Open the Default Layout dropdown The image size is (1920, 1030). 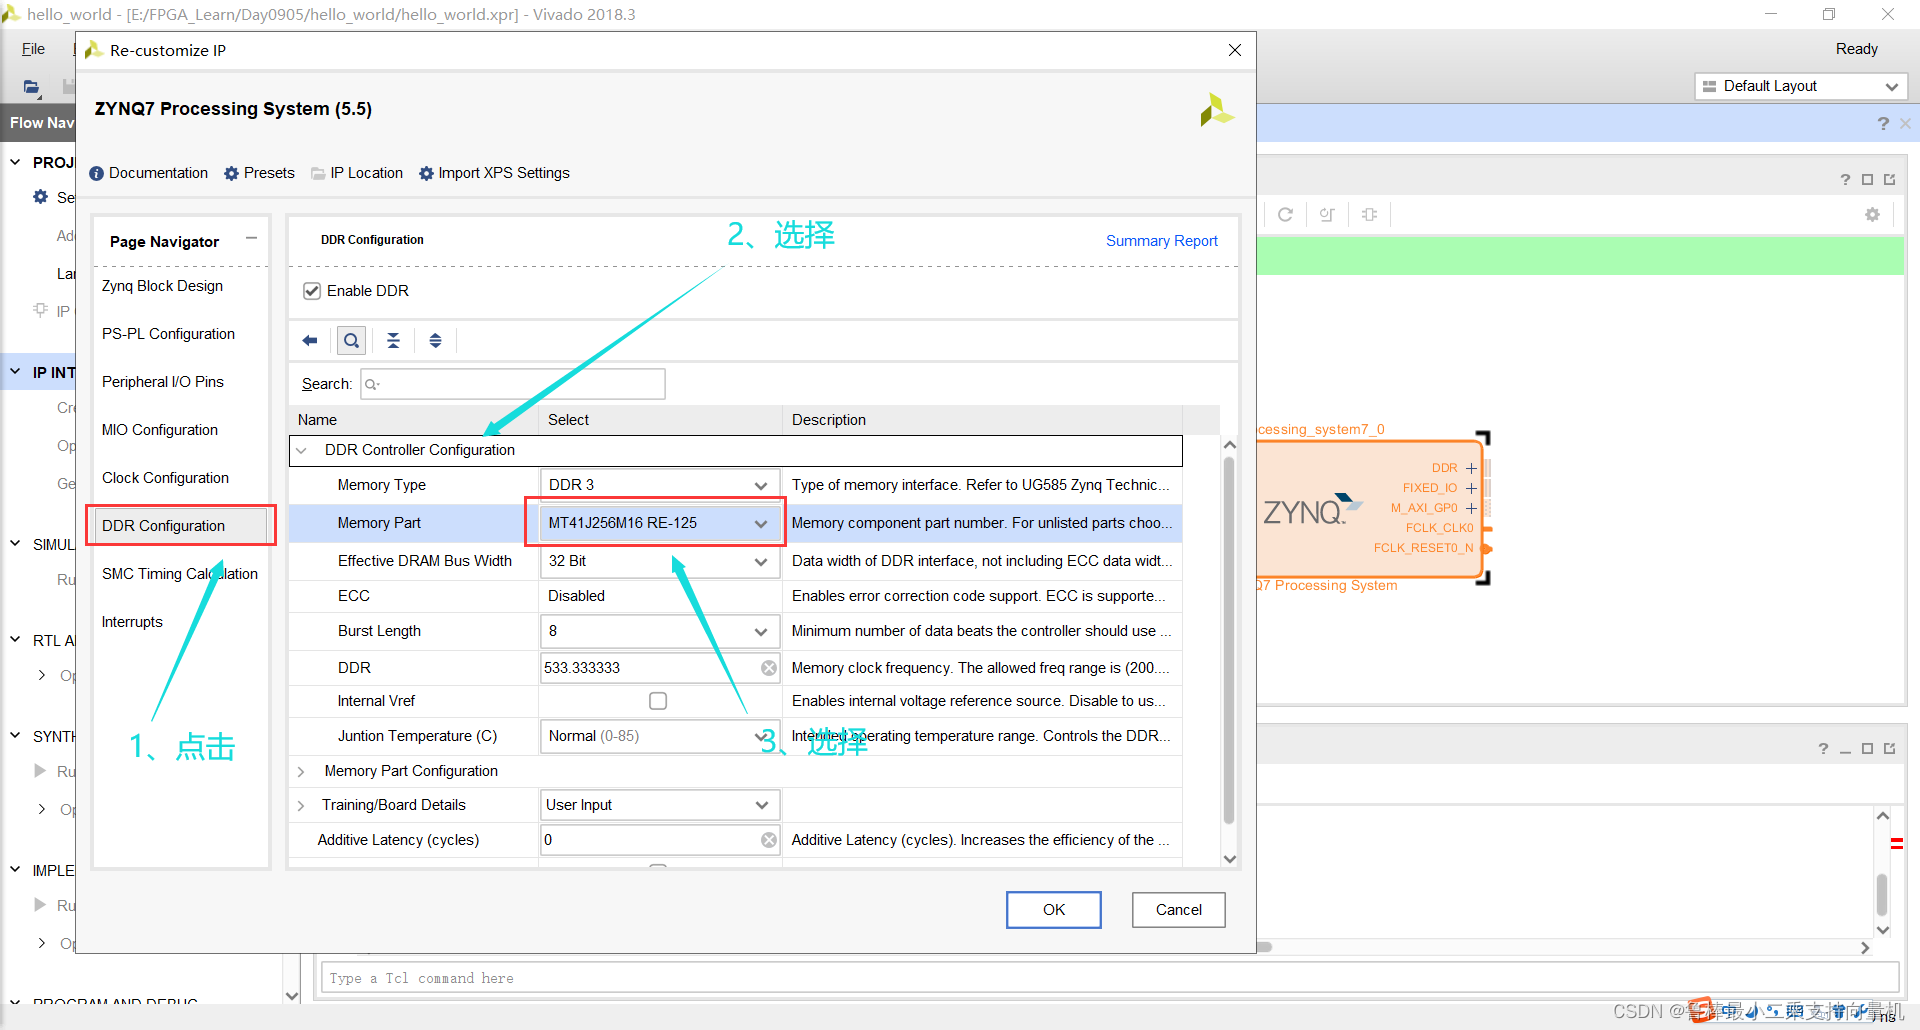tap(1801, 86)
